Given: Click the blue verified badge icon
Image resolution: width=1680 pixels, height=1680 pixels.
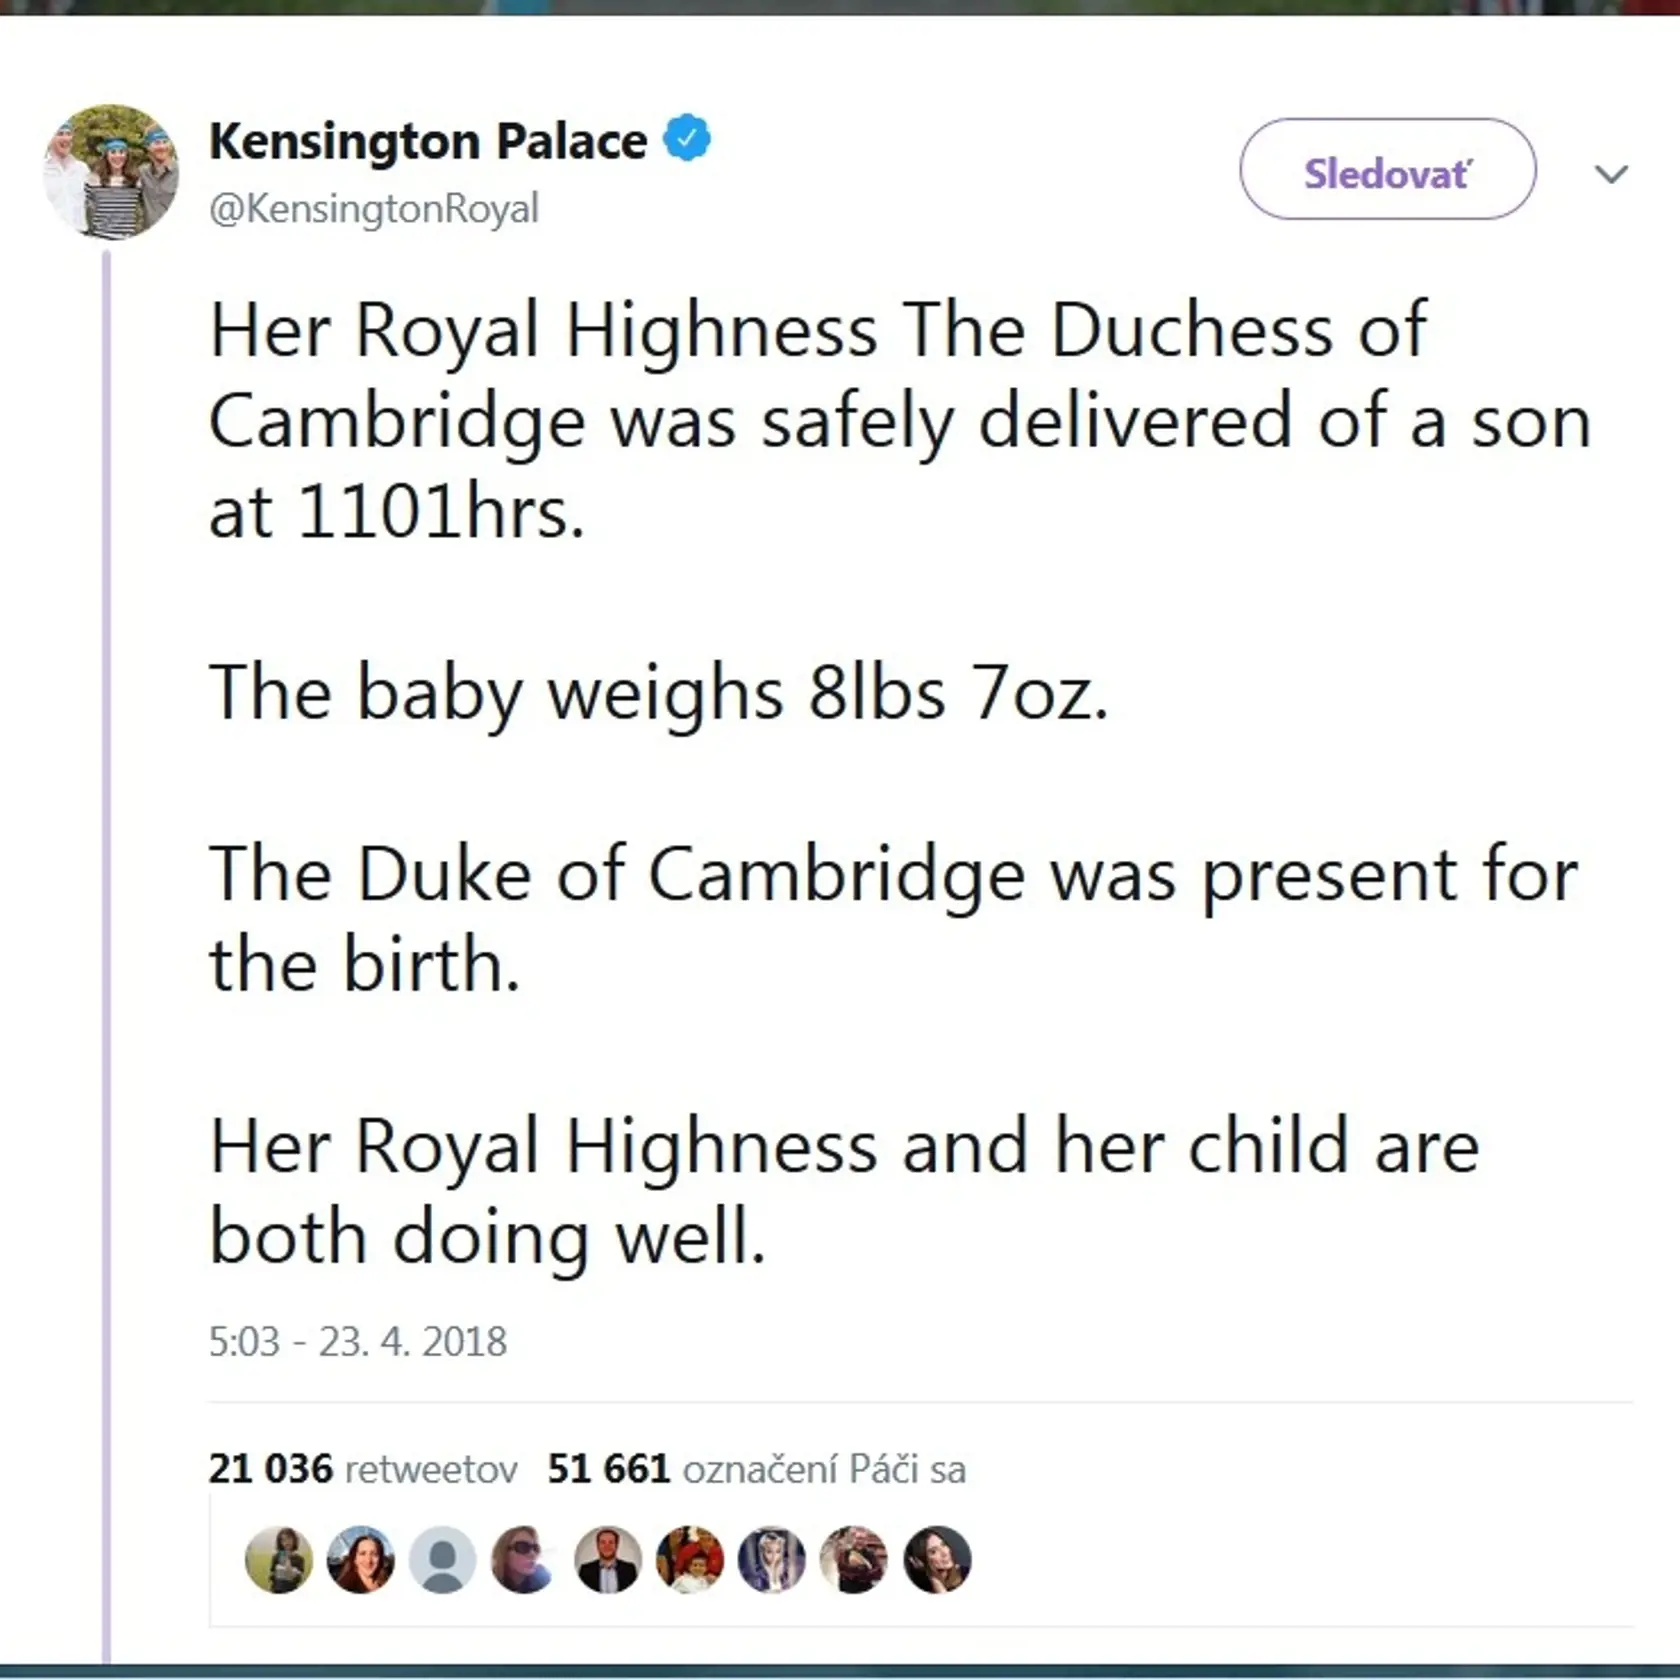Looking at the screenshot, I should click(687, 138).
